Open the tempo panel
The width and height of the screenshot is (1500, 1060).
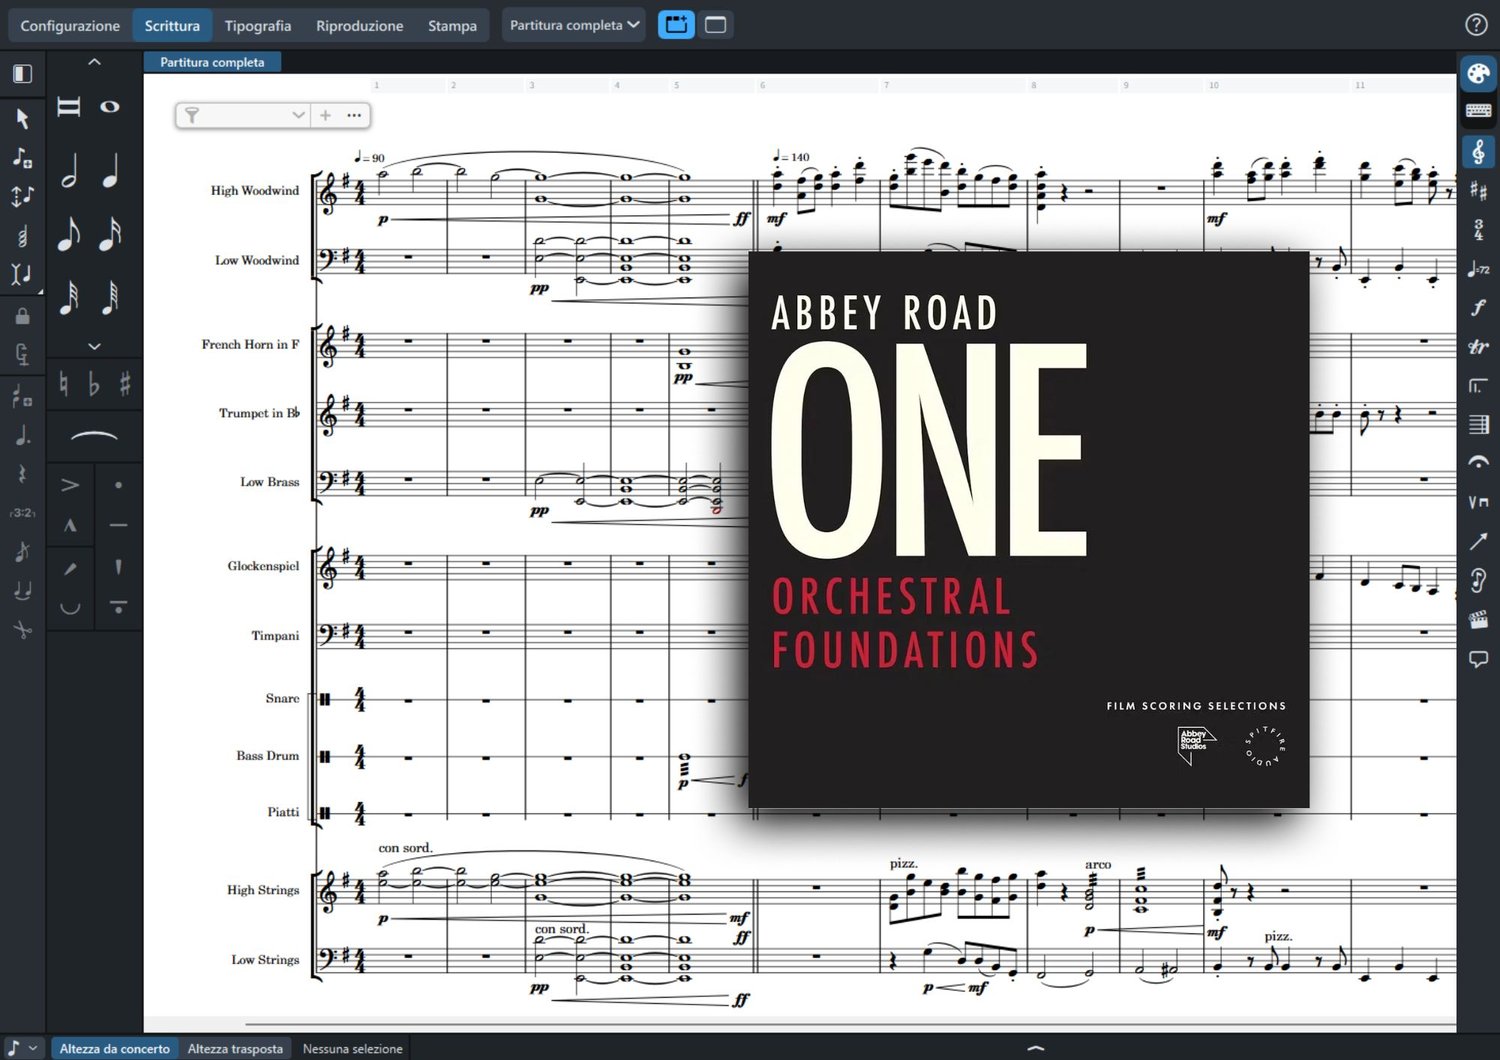pyautogui.click(x=1478, y=268)
